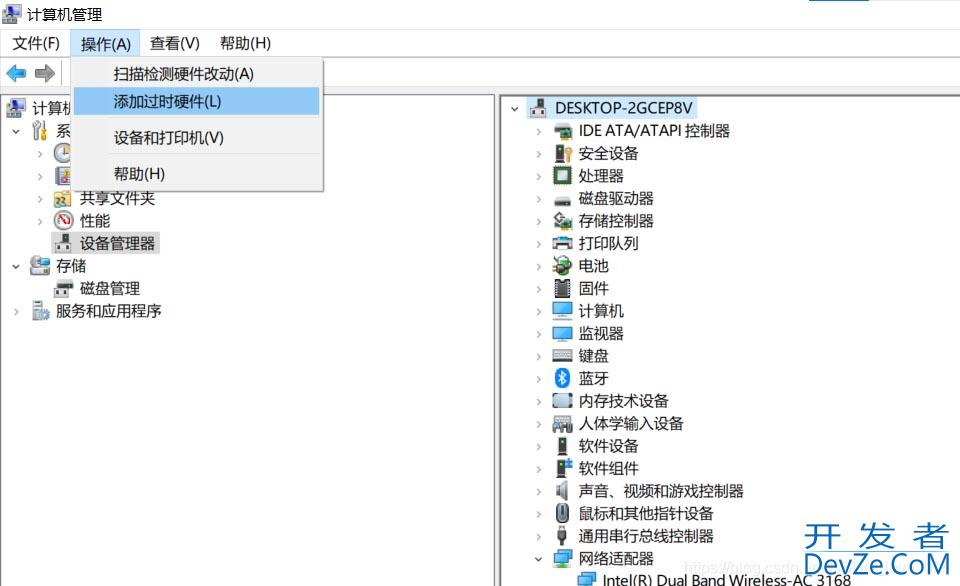Expand the 蓝牙 category arrow

coord(539,379)
